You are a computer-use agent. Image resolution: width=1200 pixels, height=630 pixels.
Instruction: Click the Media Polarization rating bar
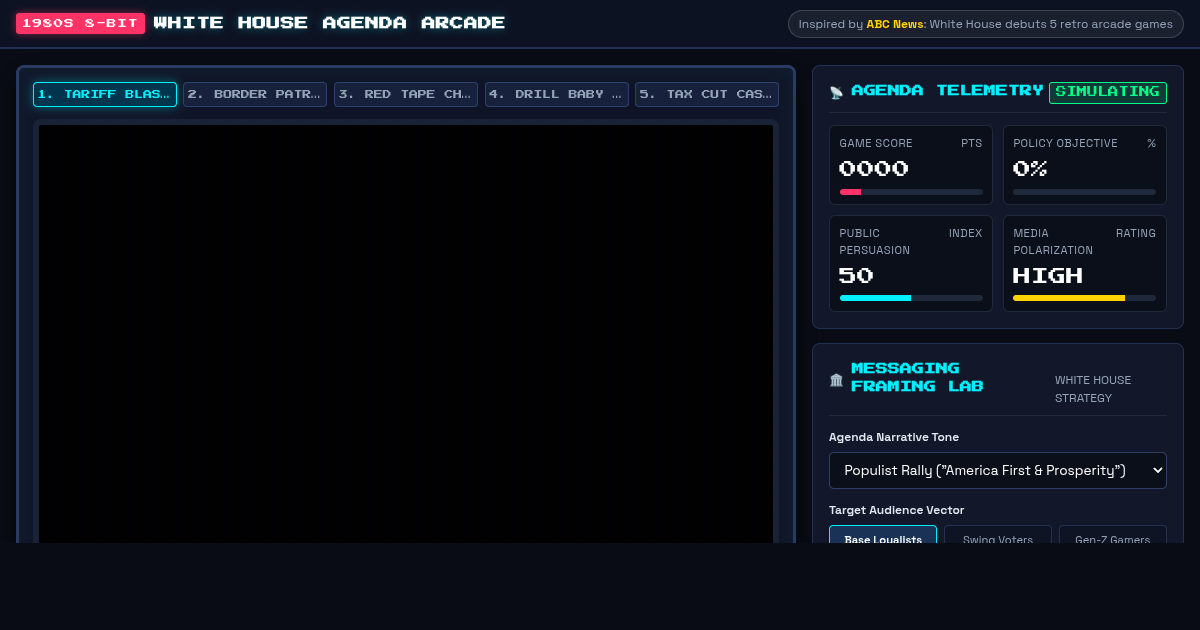click(1084, 298)
